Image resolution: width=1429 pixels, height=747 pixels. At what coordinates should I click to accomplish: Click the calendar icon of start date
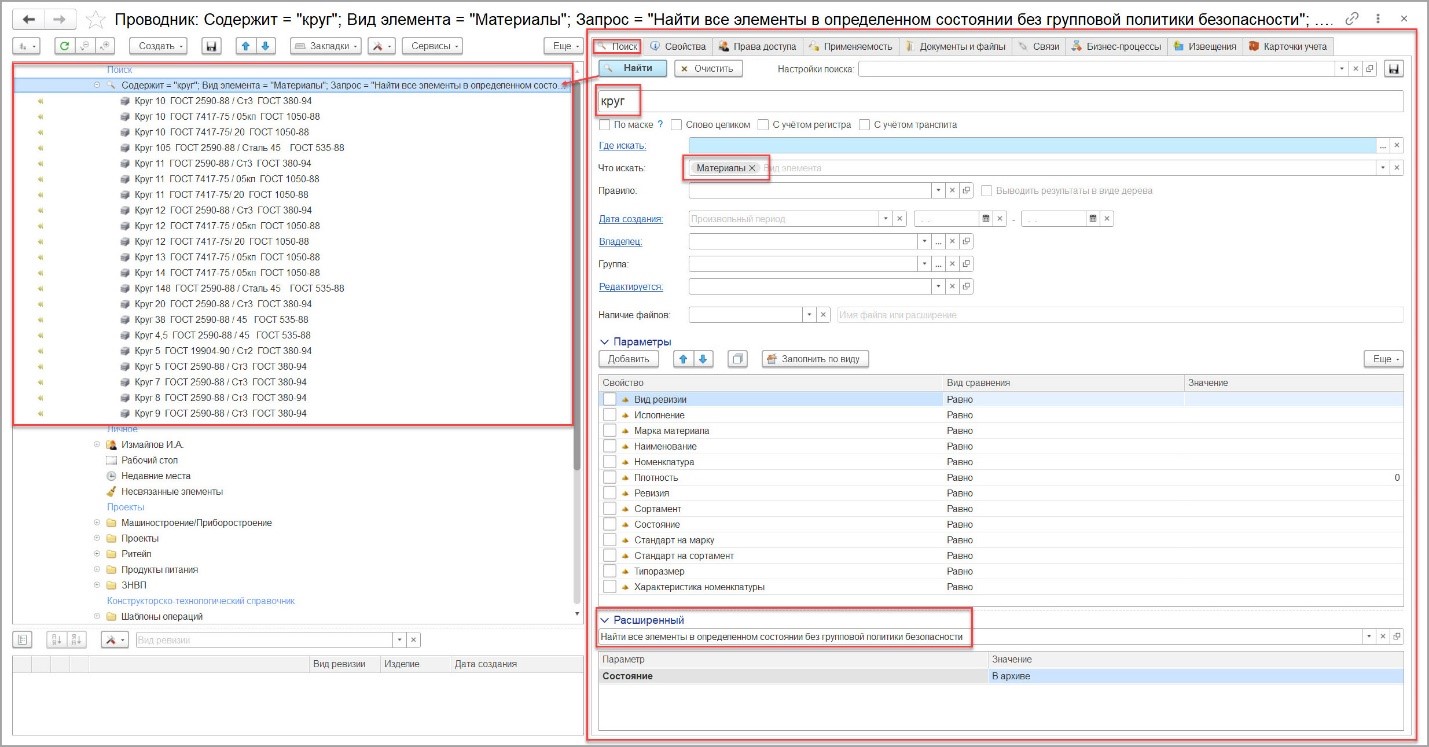coord(985,218)
